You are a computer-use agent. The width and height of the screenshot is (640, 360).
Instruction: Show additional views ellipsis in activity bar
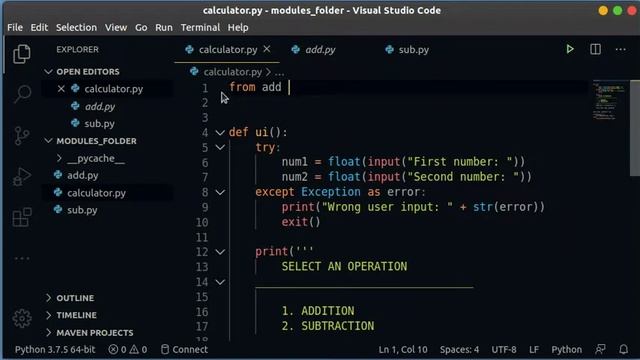click(x=22, y=258)
